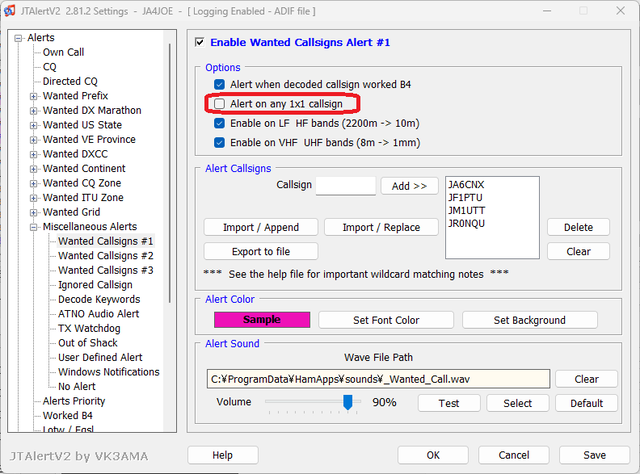
Task: Open Wanted Callsigns #2 settings
Action: pos(106,256)
